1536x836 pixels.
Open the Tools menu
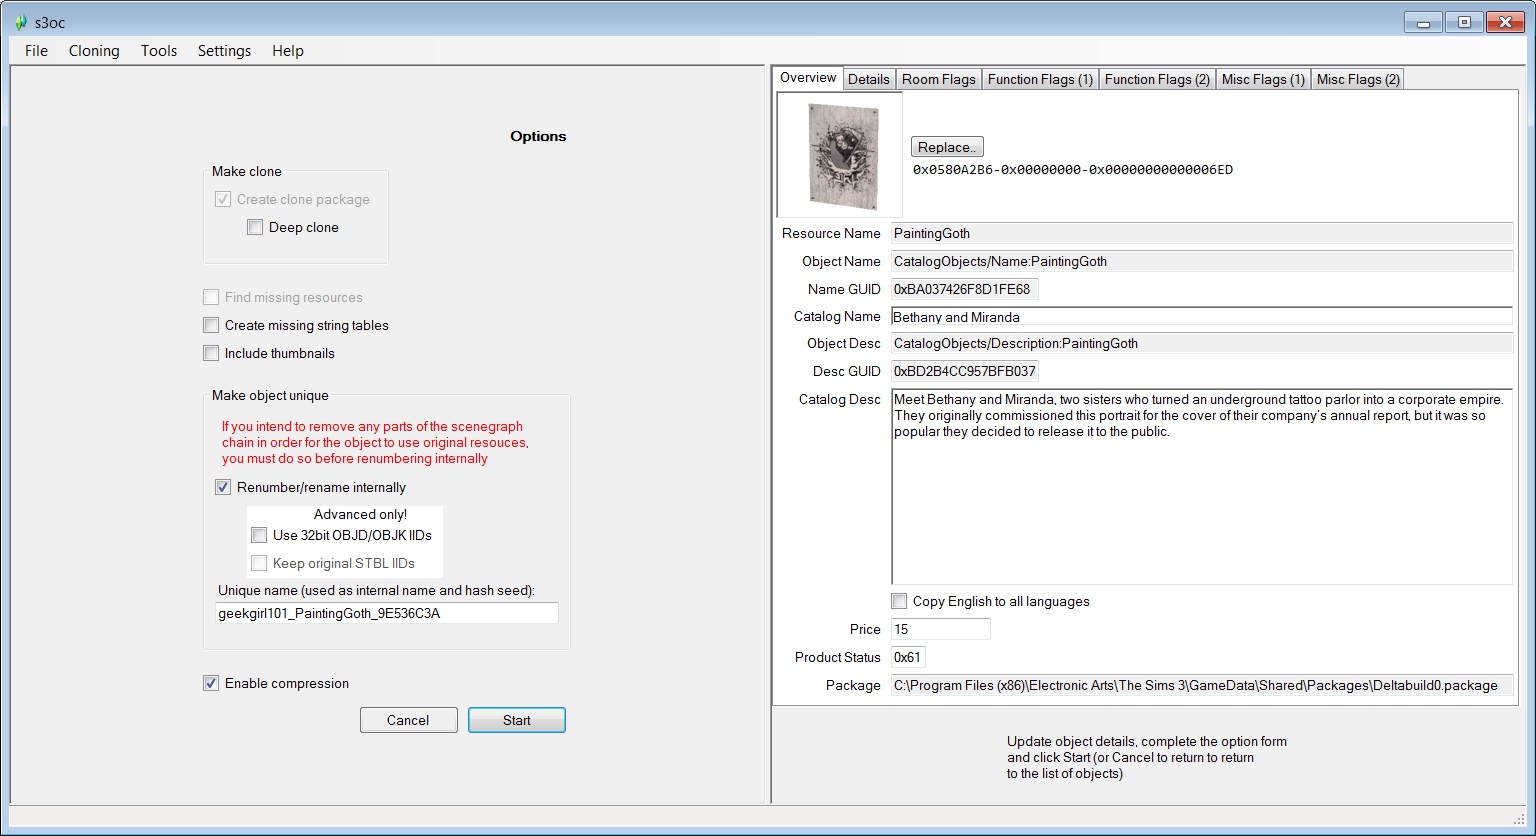[x=159, y=51]
